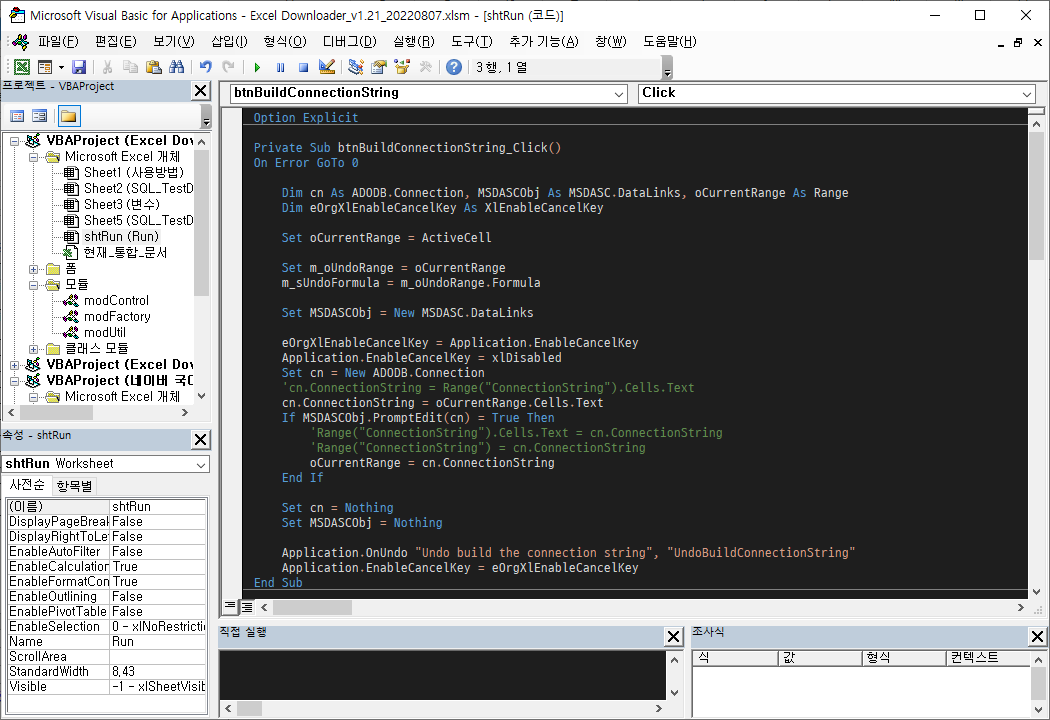The image size is (1050, 720).
Task: Open the 파일(F) menu
Action: tap(58, 42)
